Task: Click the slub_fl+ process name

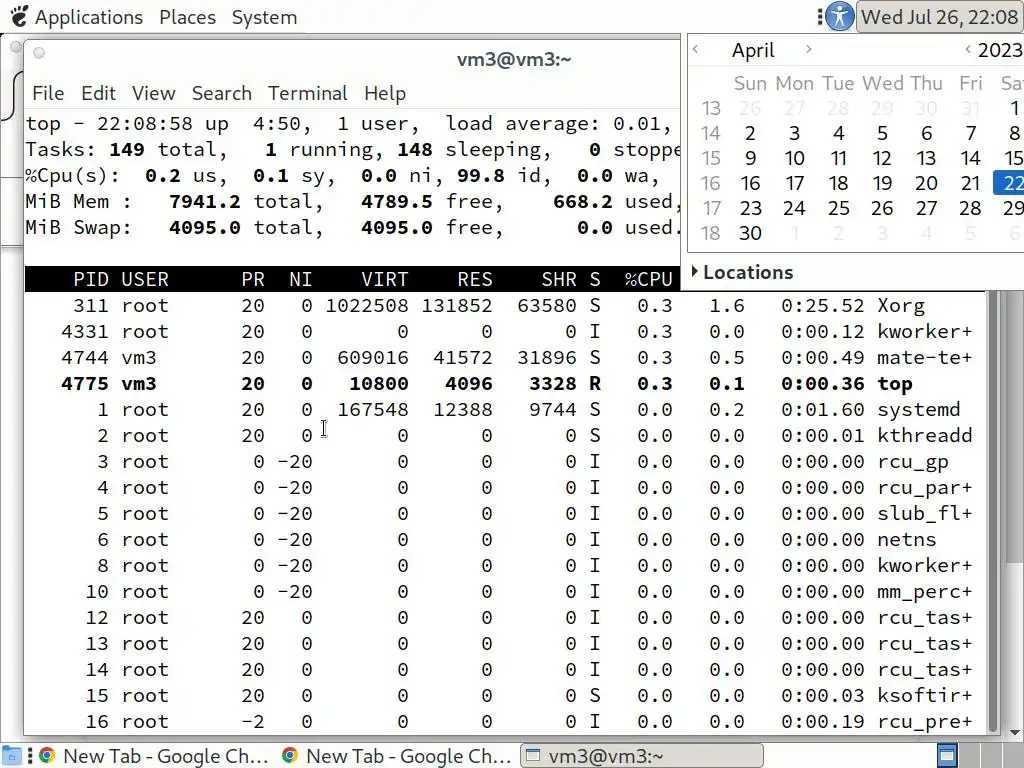Action: coord(925,513)
